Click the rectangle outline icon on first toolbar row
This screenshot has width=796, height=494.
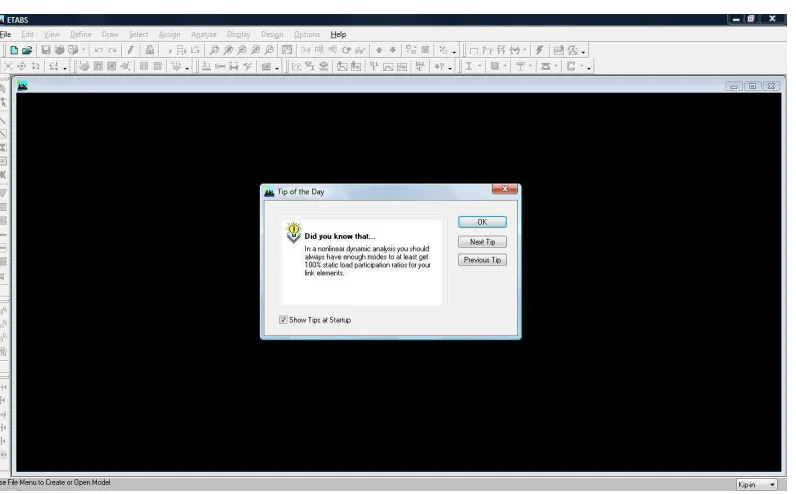pyautogui.click(x=474, y=50)
